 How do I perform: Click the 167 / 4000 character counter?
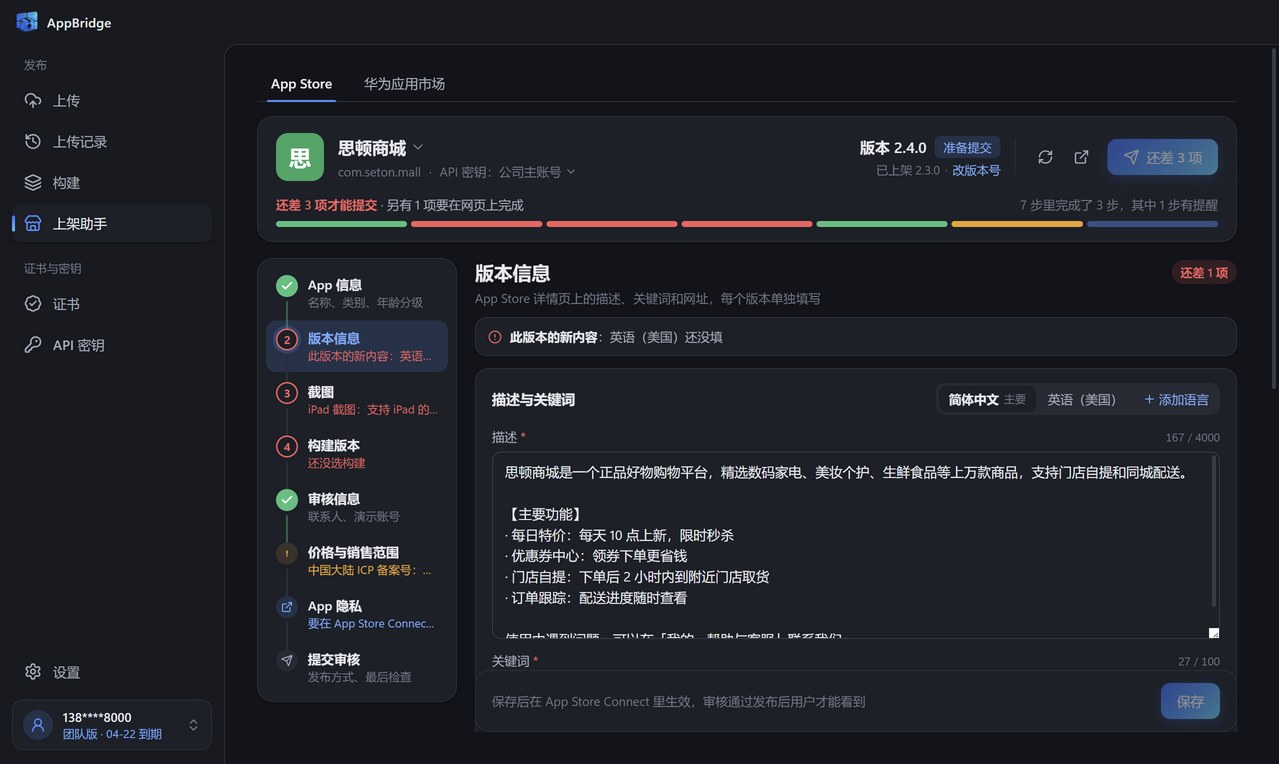click(x=1192, y=438)
